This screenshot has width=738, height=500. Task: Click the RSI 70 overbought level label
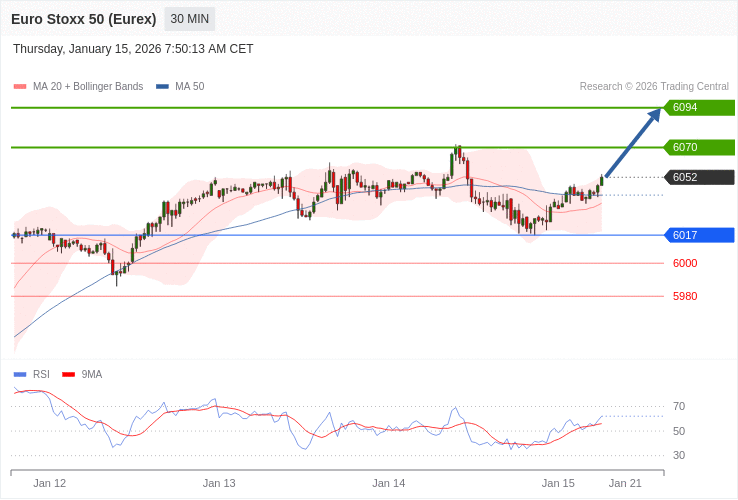(679, 406)
